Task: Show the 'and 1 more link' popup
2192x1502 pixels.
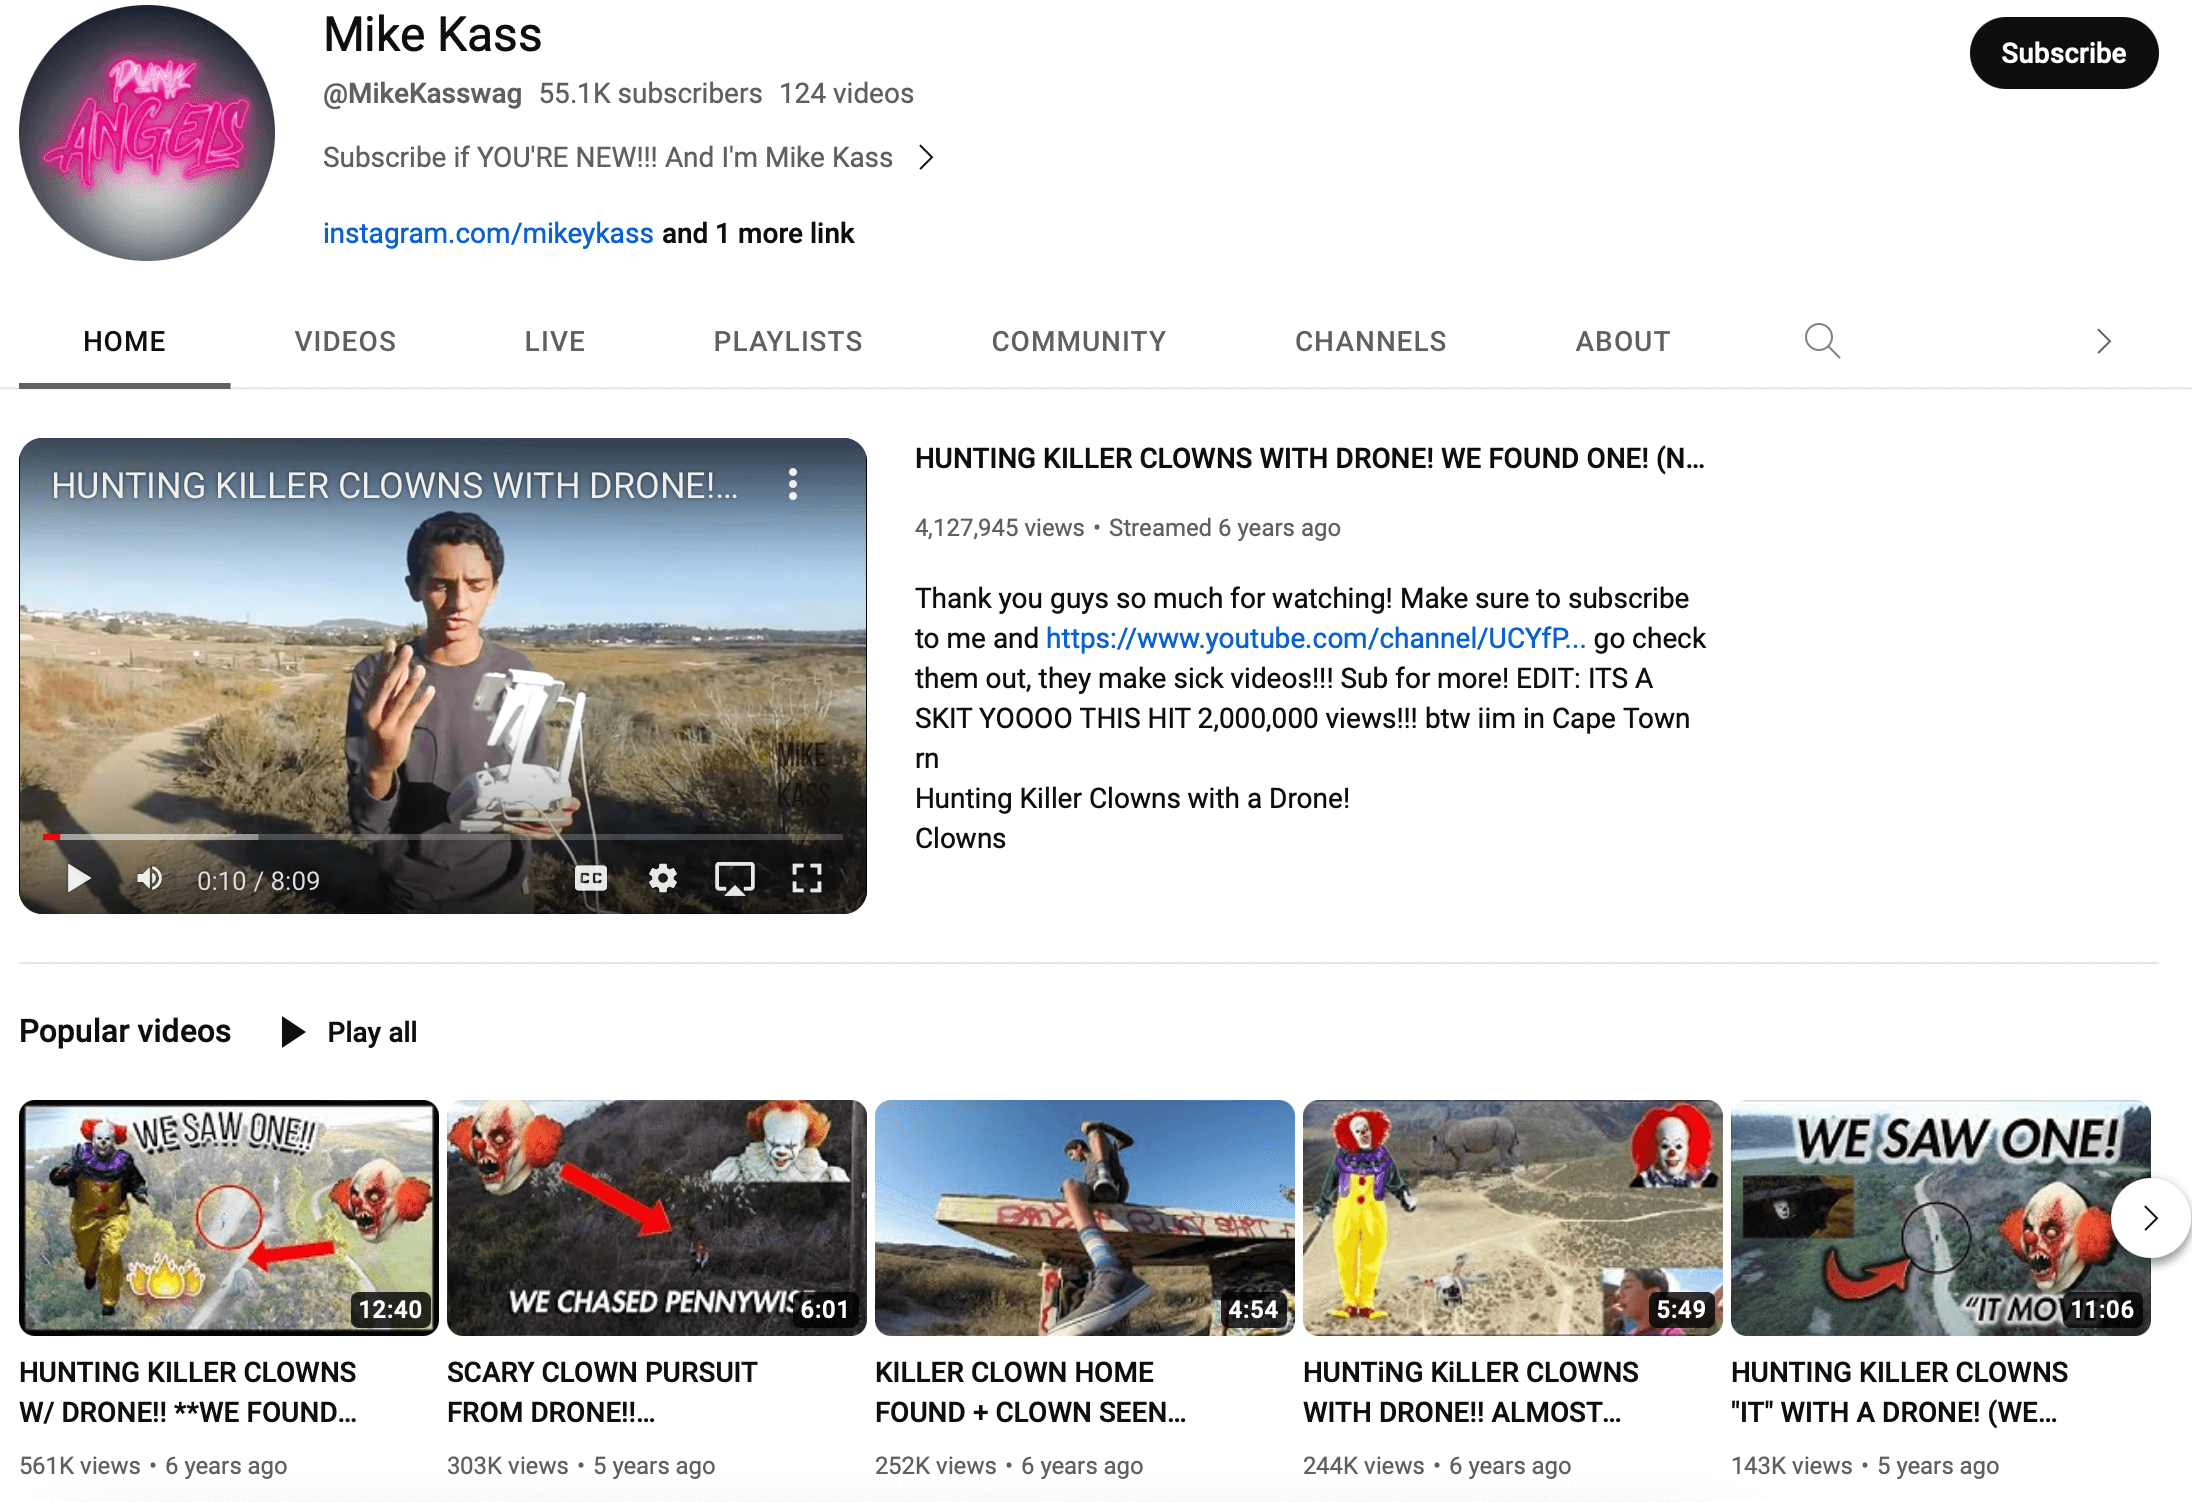Action: click(x=758, y=233)
